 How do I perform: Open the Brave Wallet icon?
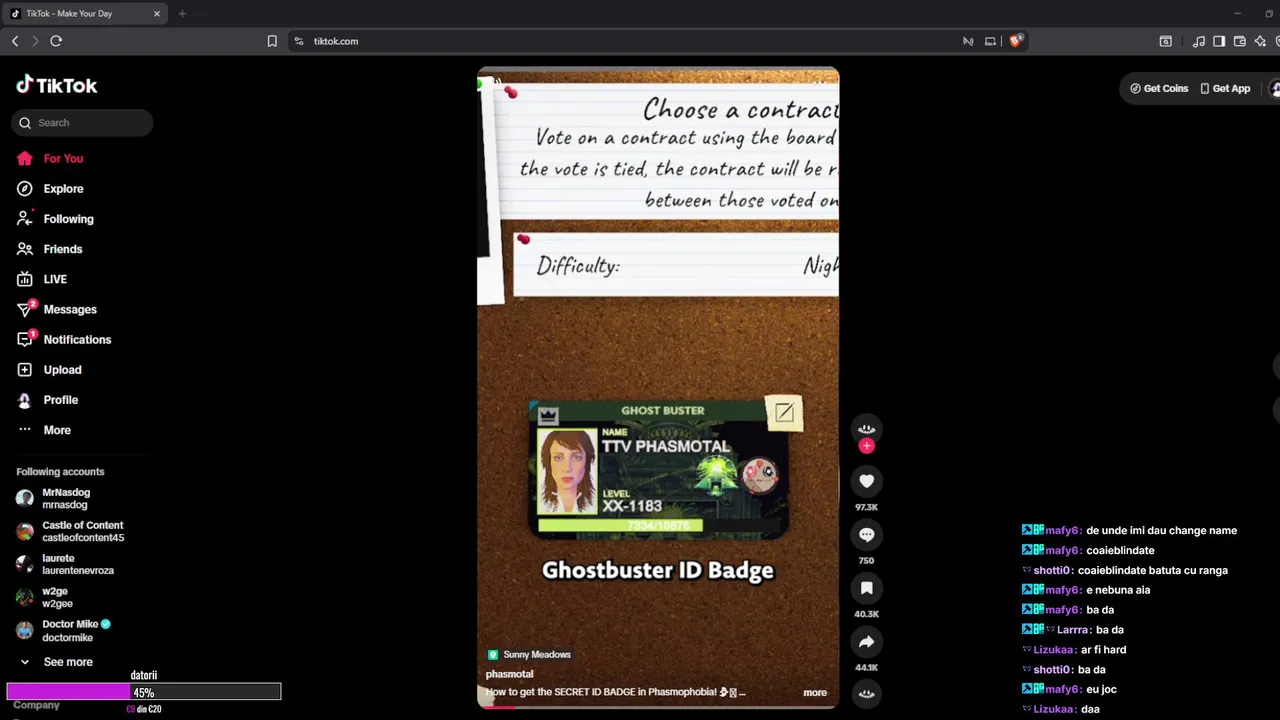pyautogui.click(x=1240, y=41)
